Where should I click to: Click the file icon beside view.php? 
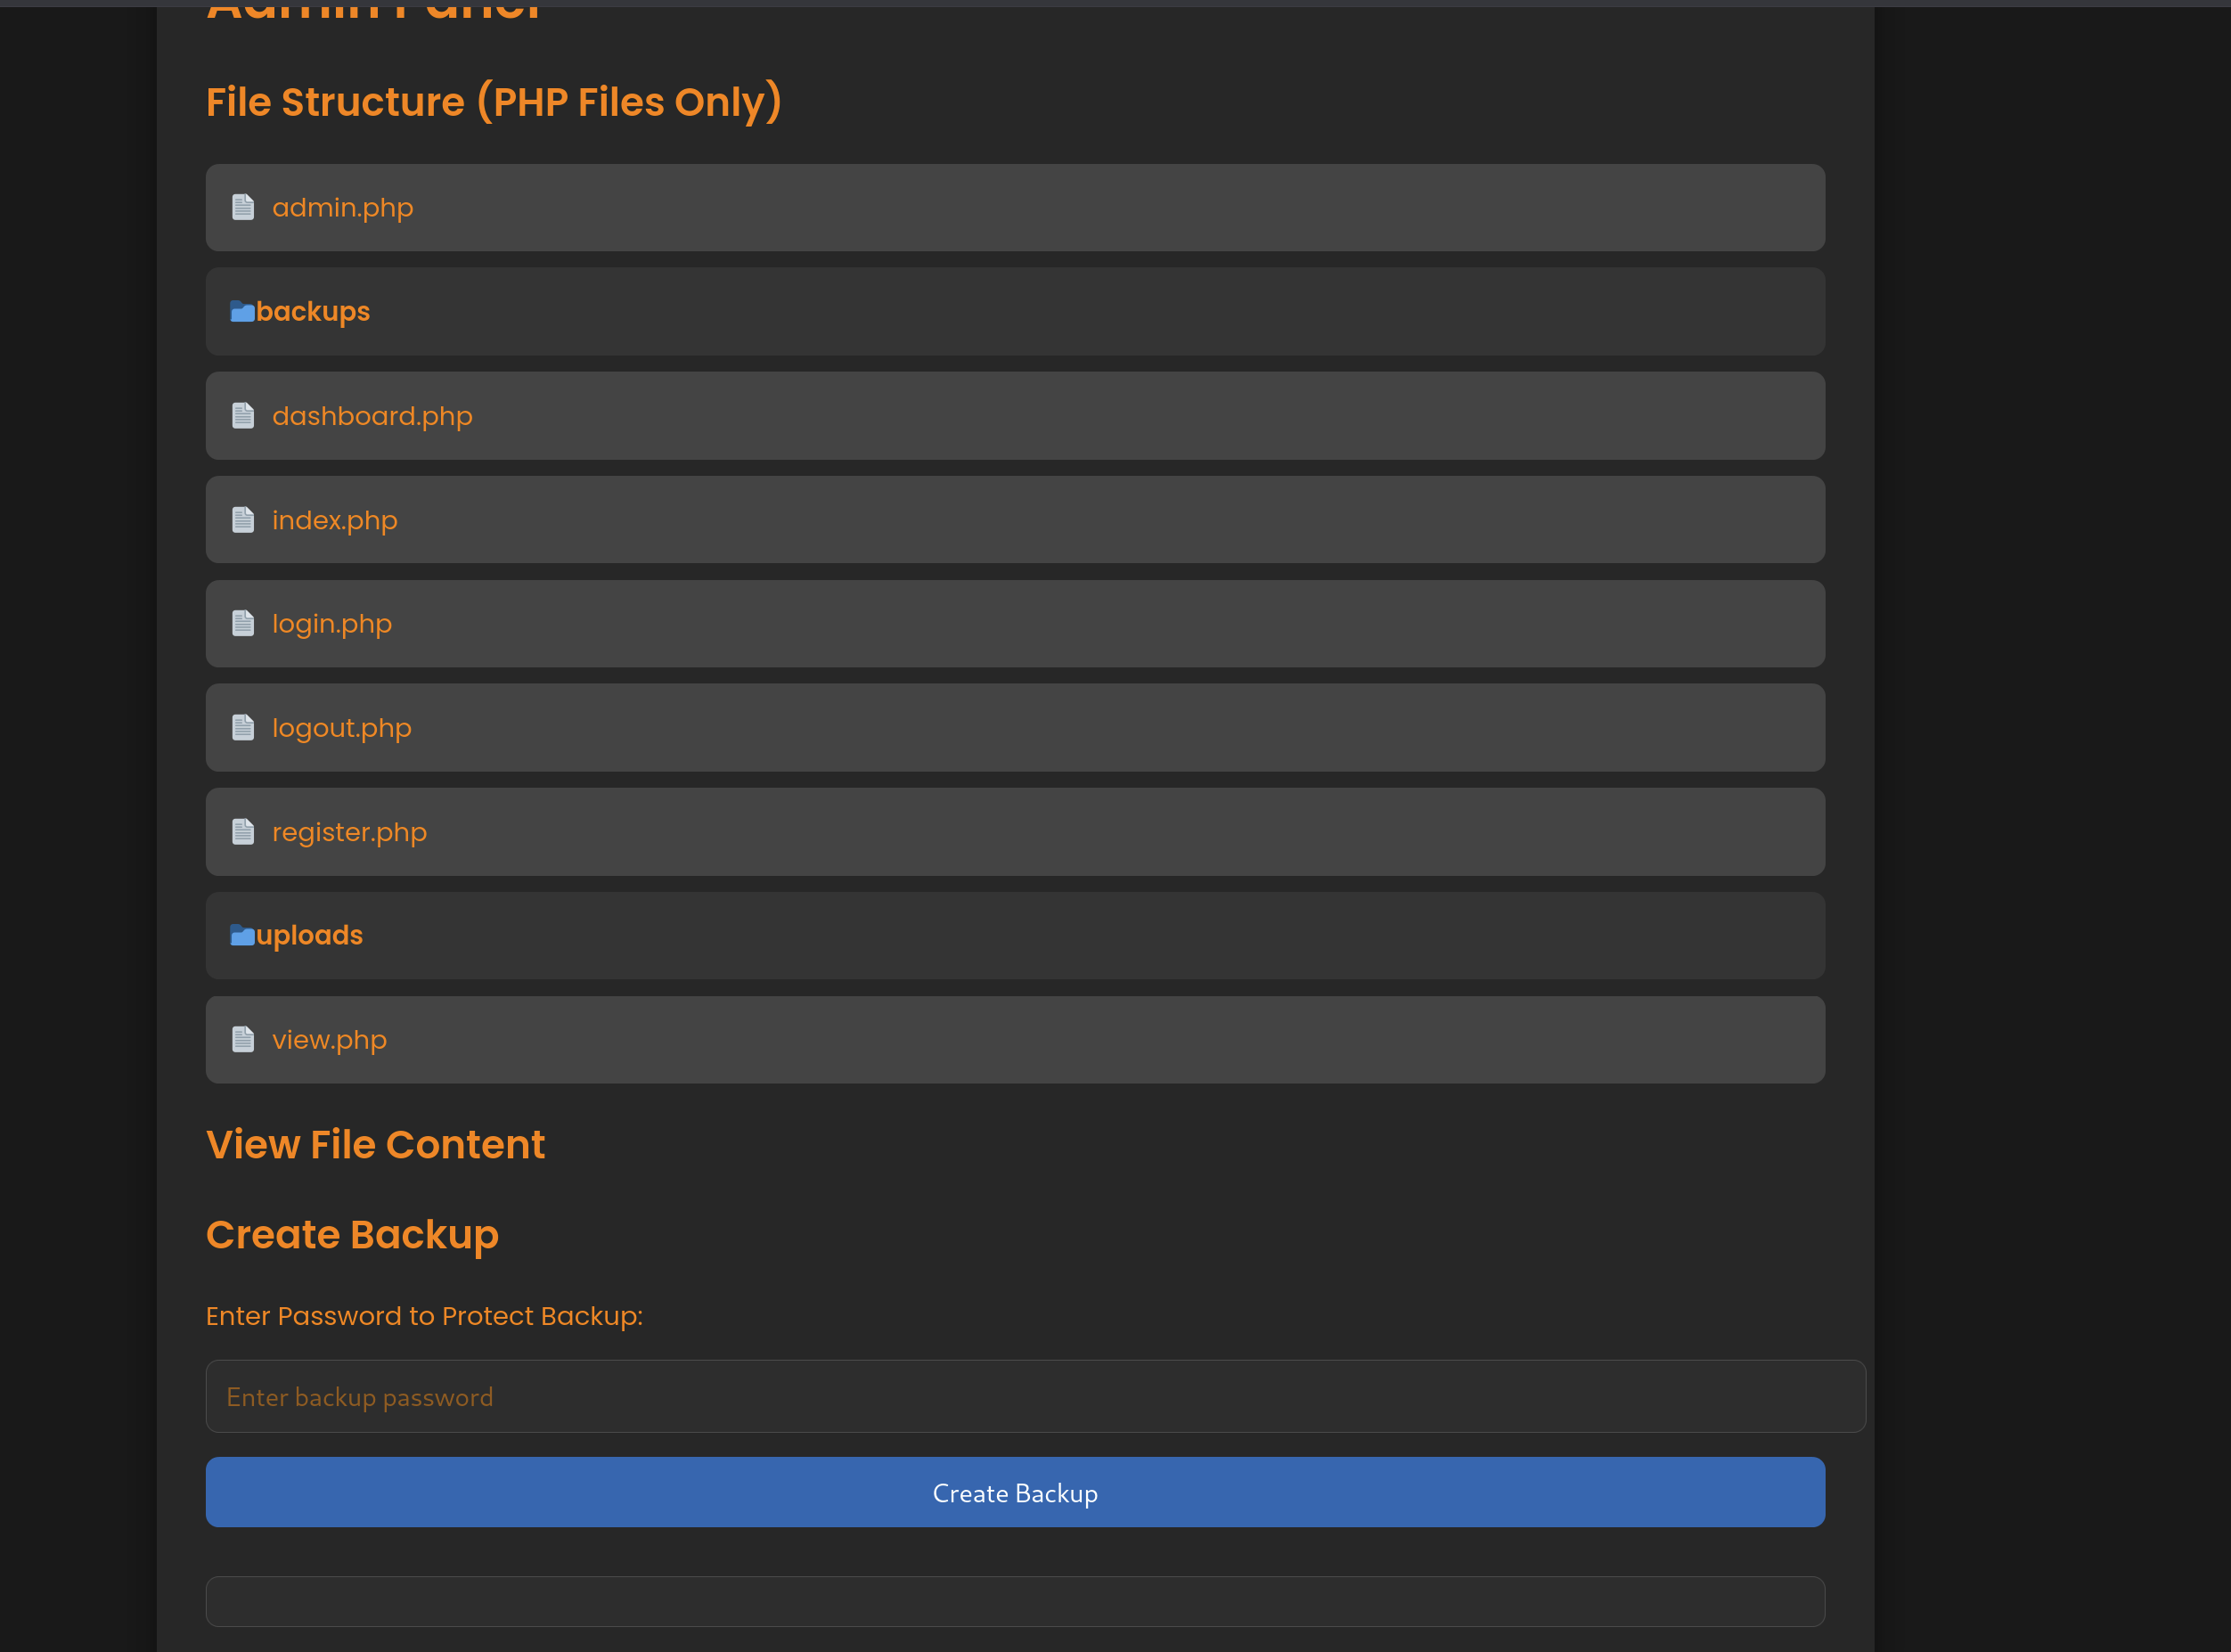(x=243, y=1040)
